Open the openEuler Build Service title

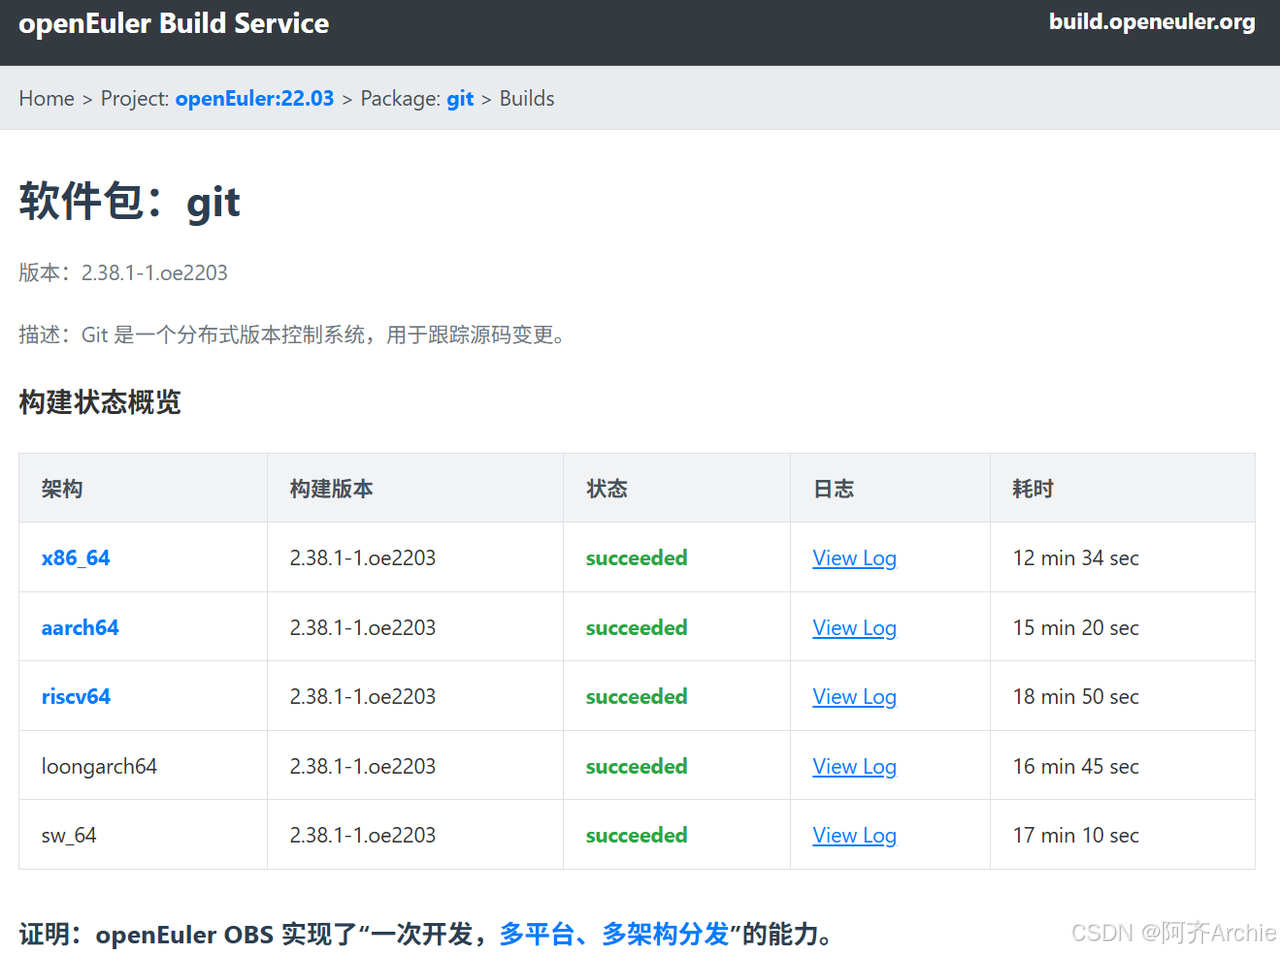(x=174, y=23)
